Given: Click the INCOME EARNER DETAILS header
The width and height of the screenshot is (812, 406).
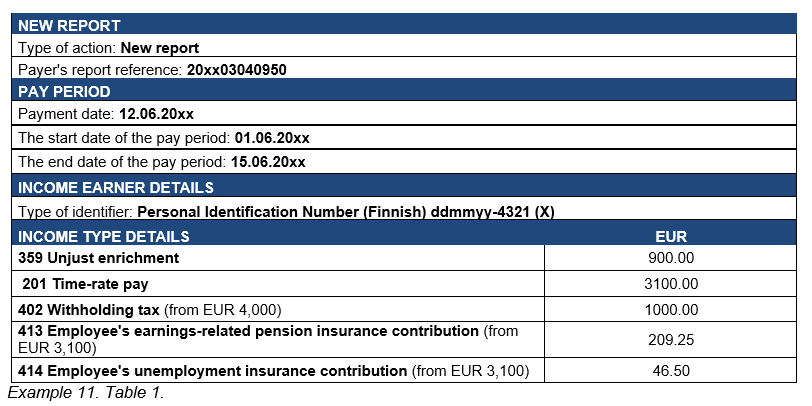Looking at the screenshot, I should point(116,187).
